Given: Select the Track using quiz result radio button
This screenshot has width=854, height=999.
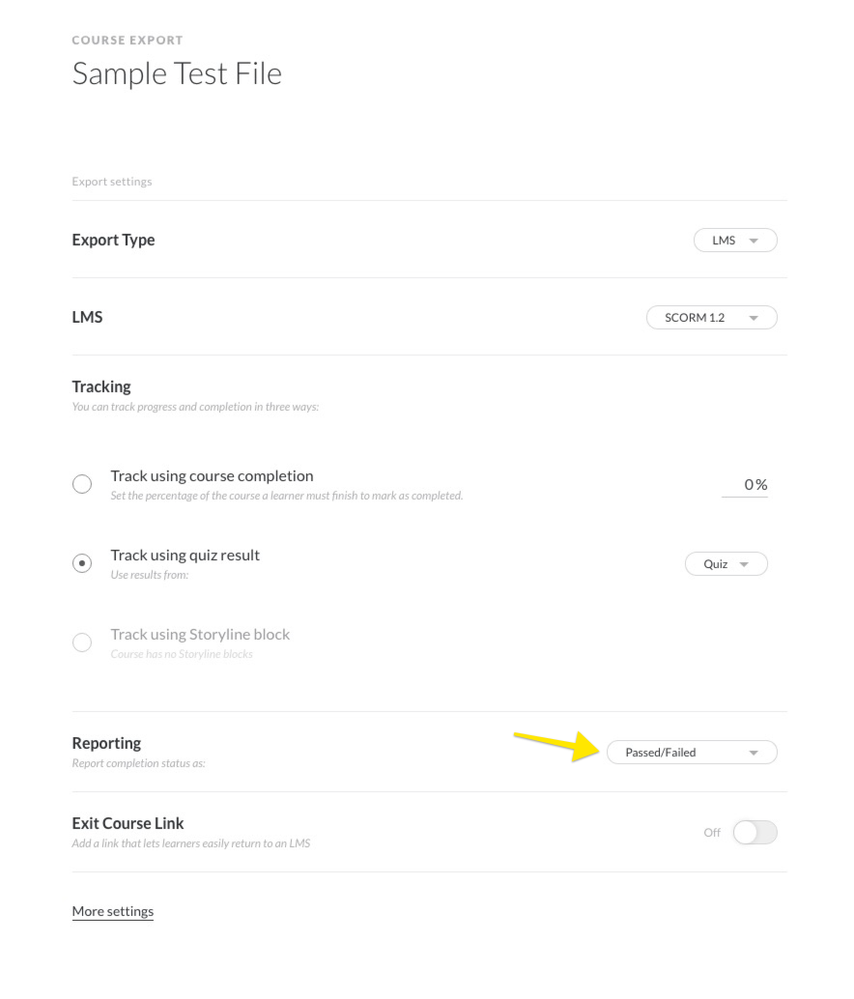Looking at the screenshot, I should point(82,563).
